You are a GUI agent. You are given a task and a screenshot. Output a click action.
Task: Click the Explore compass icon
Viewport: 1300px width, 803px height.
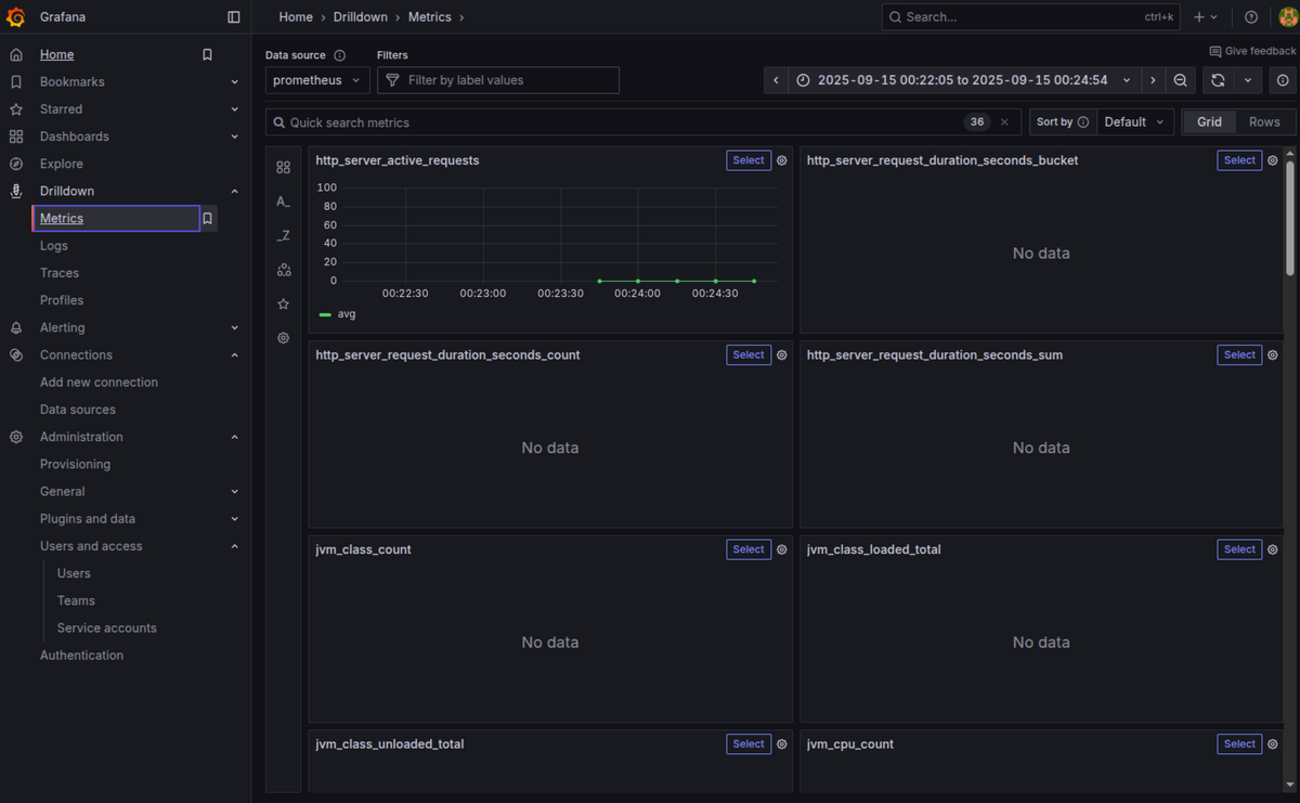coord(16,164)
